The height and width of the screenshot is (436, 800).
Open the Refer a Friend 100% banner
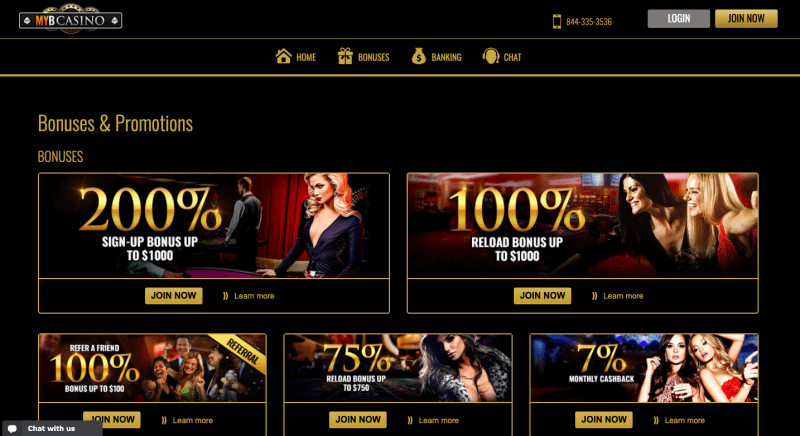tap(152, 368)
